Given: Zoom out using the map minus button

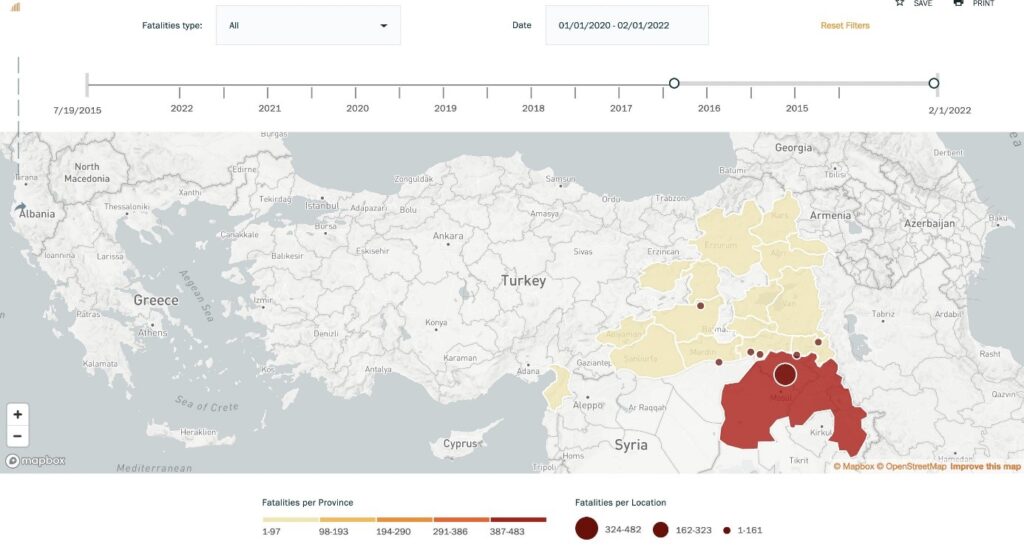Looking at the screenshot, I should tap(18, 436).
